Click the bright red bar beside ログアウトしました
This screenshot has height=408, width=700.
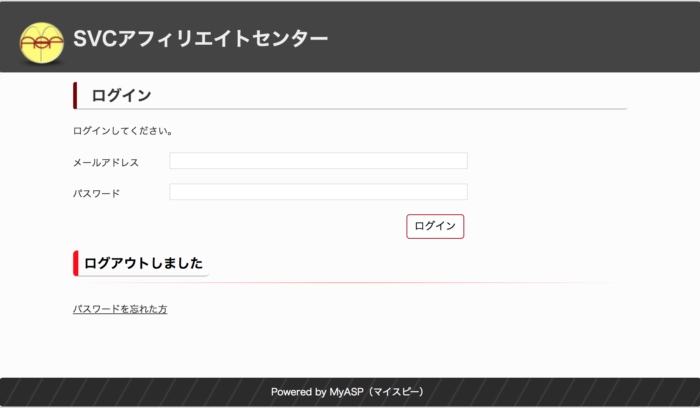[x=75, y=264]
